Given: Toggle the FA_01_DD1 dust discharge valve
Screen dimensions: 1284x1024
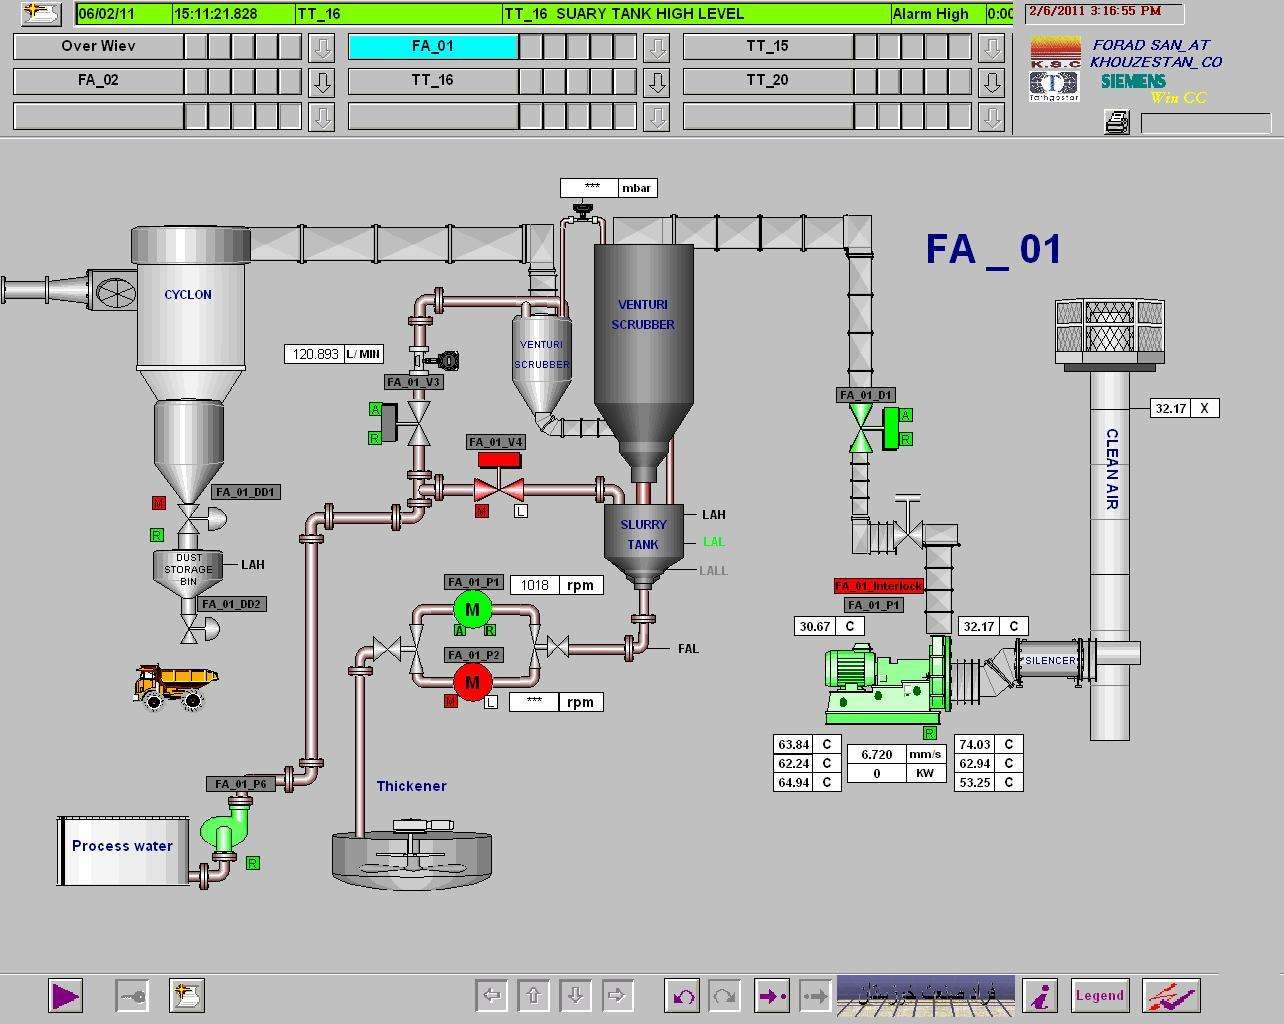Looking at the screenshot, I should (x=189, y=518).
